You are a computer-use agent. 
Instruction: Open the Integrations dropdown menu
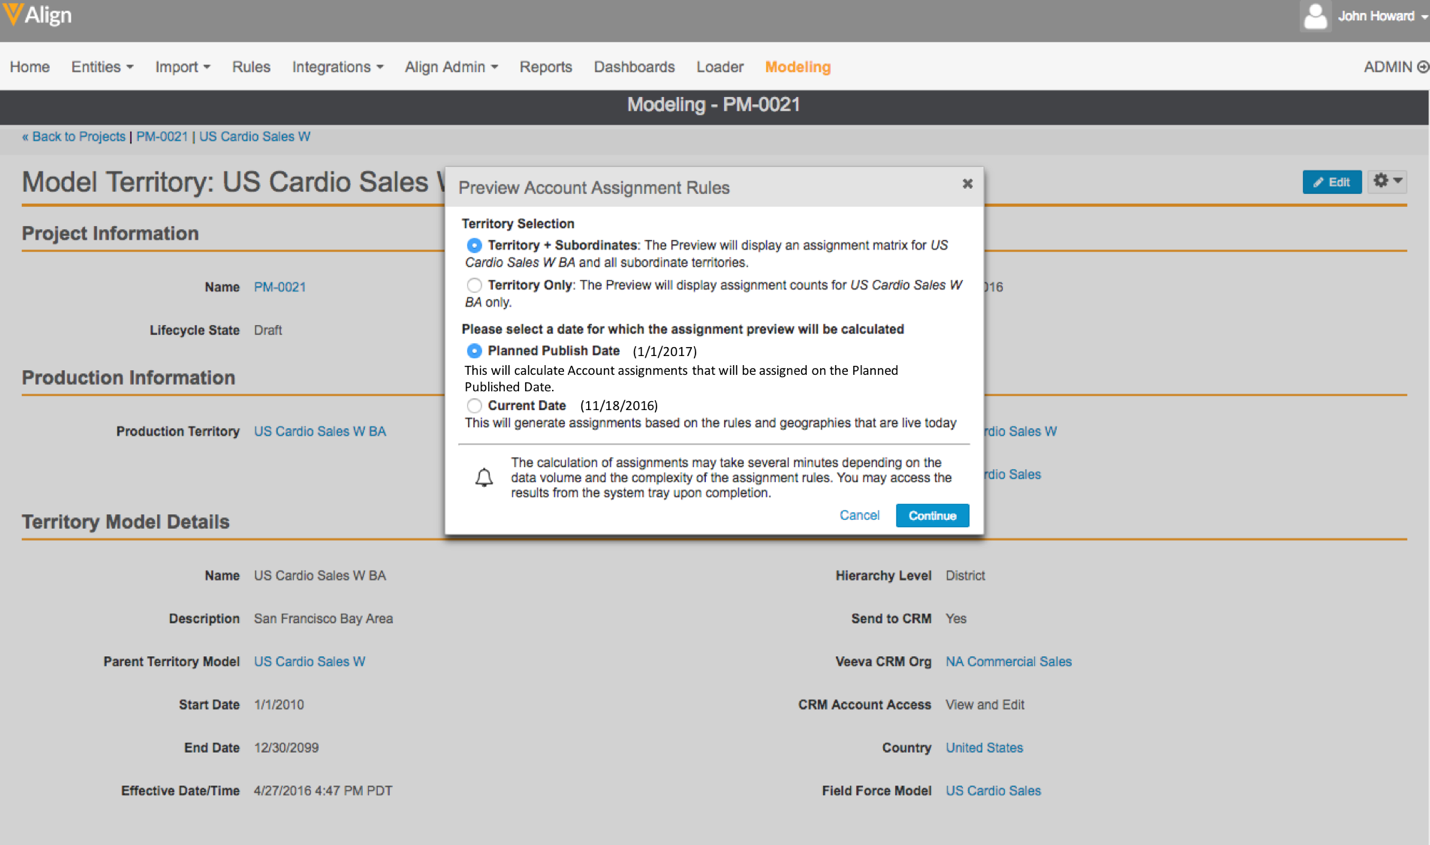(337, 67)
